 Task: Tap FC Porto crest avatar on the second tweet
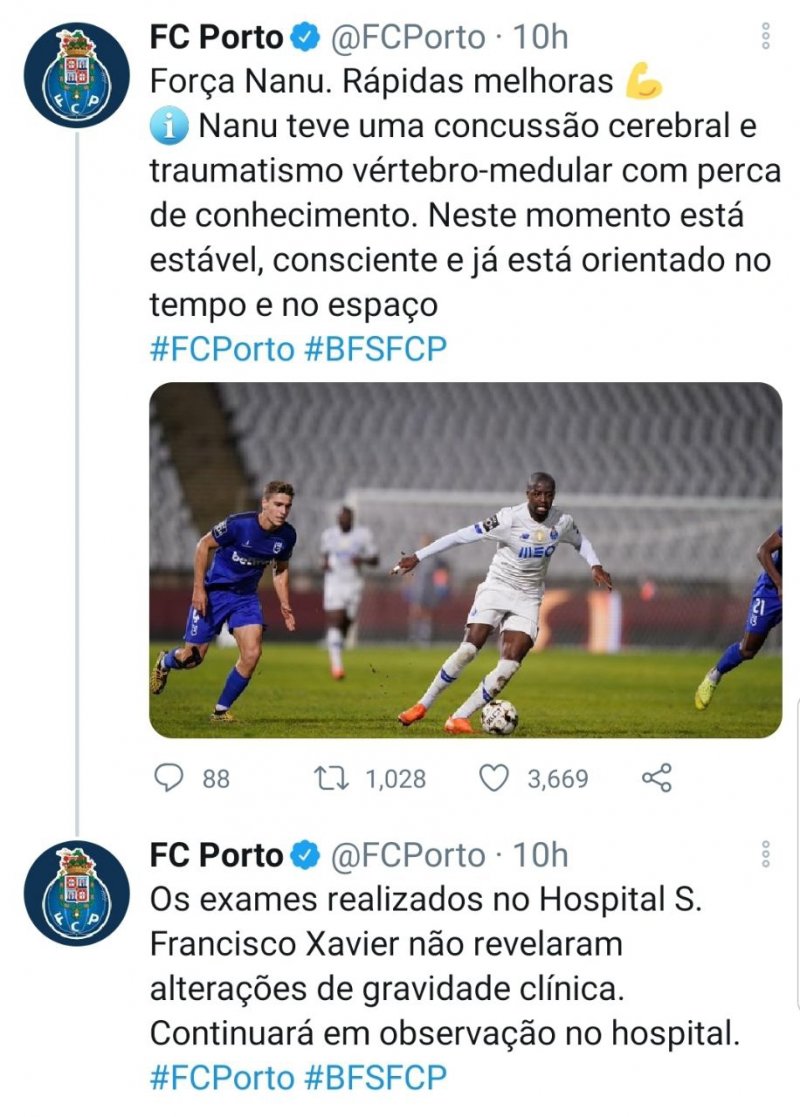point(77,893)
